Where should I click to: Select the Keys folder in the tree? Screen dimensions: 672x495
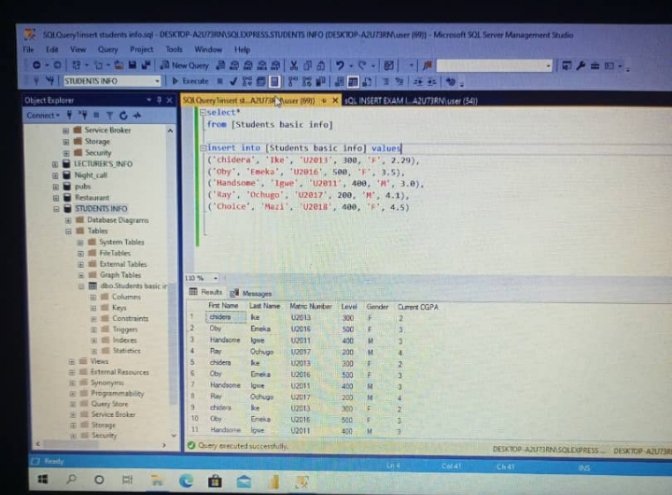click(119, 308)
